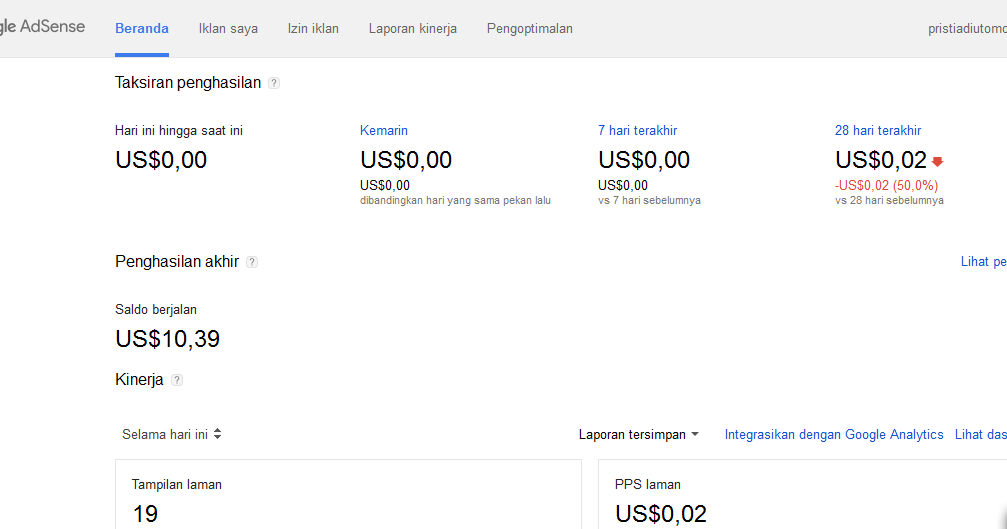Expand the Selama hari ini period selector
This screenshot has width=1007, height=529.
171,435
